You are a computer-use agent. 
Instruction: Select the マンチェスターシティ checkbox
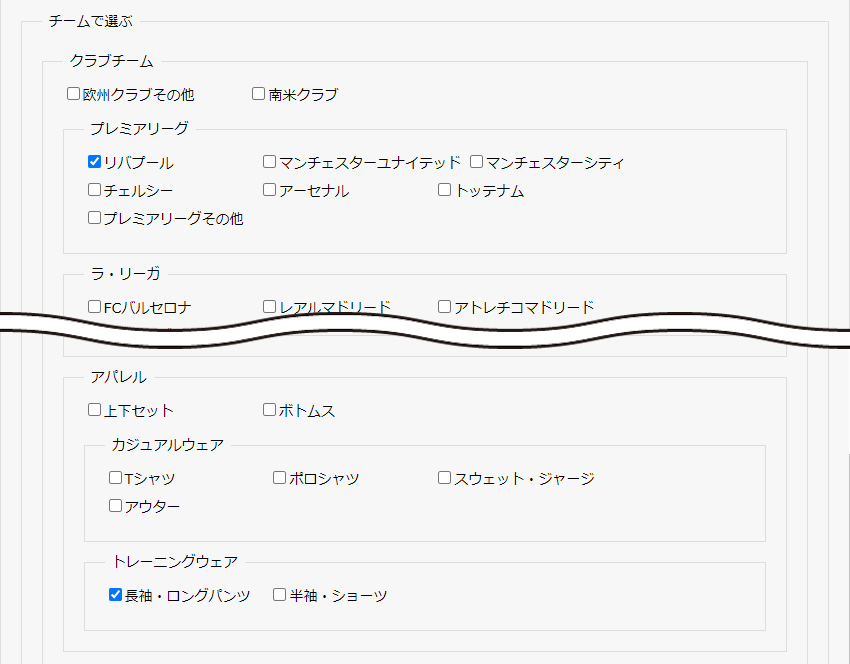476,162
